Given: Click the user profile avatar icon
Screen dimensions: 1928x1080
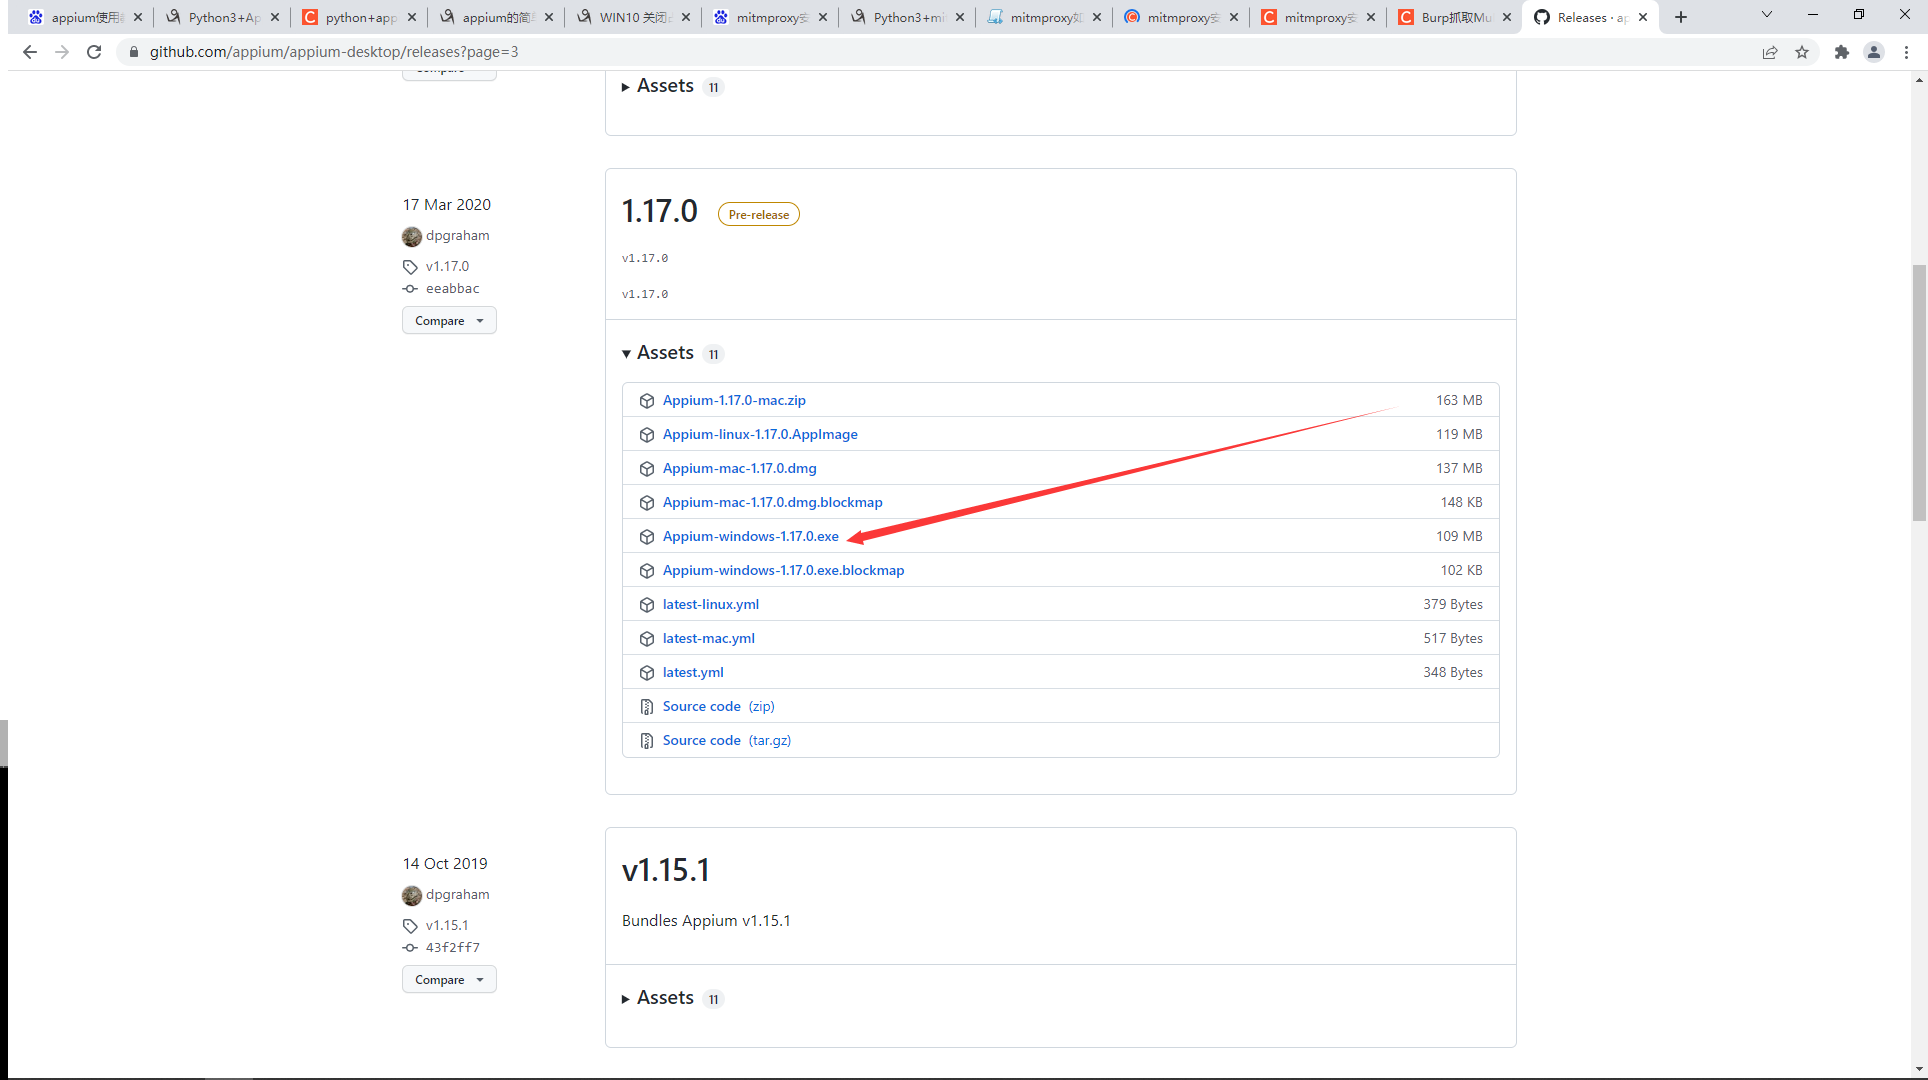Looking at the screenshot, I should 1874,52.
